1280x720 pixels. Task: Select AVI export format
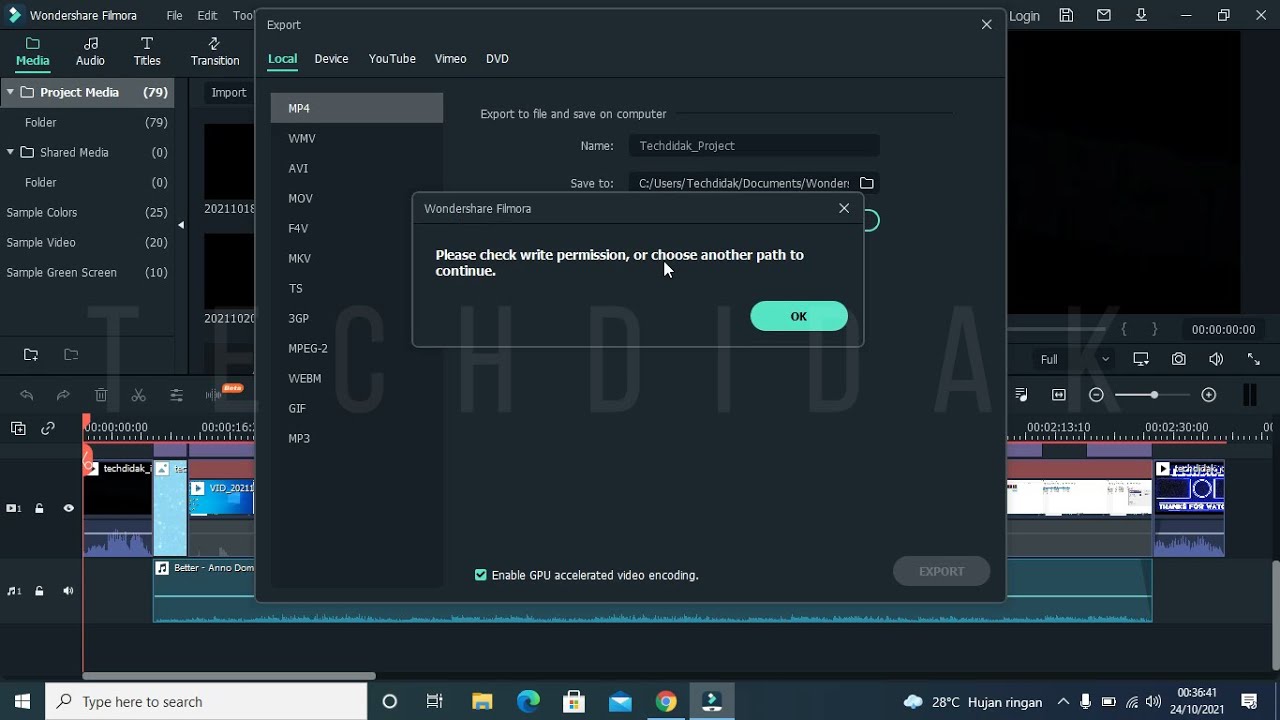point(356,168)
